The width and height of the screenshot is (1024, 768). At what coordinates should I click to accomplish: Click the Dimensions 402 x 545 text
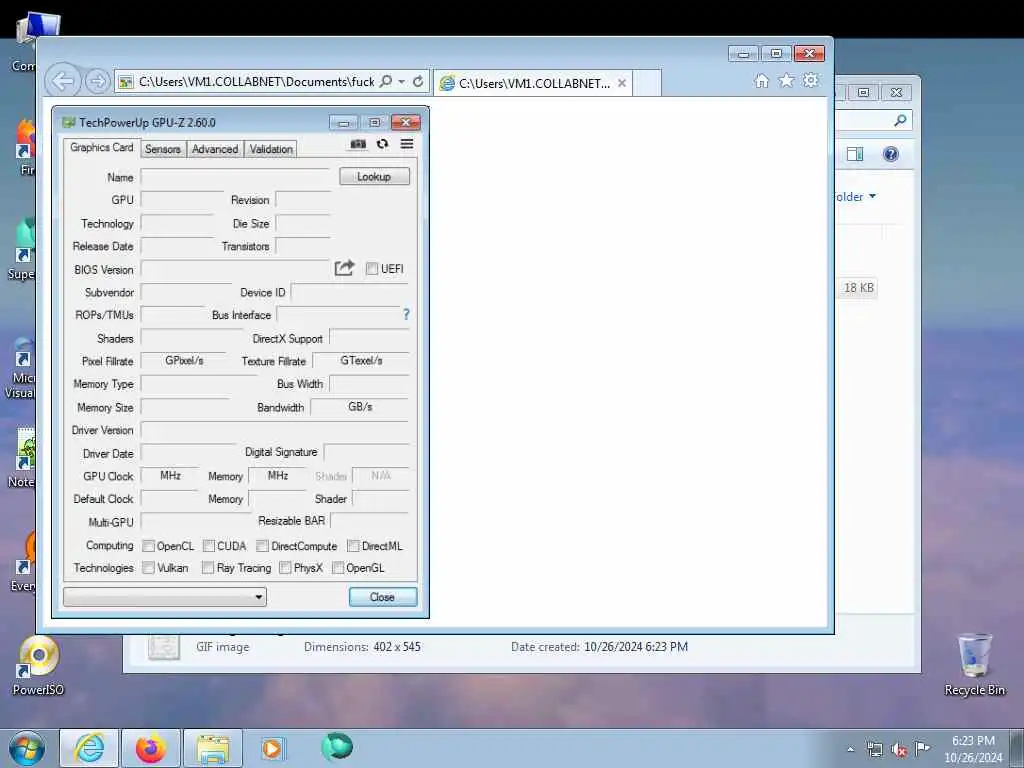pyautogui.click(x=362, y=647)
